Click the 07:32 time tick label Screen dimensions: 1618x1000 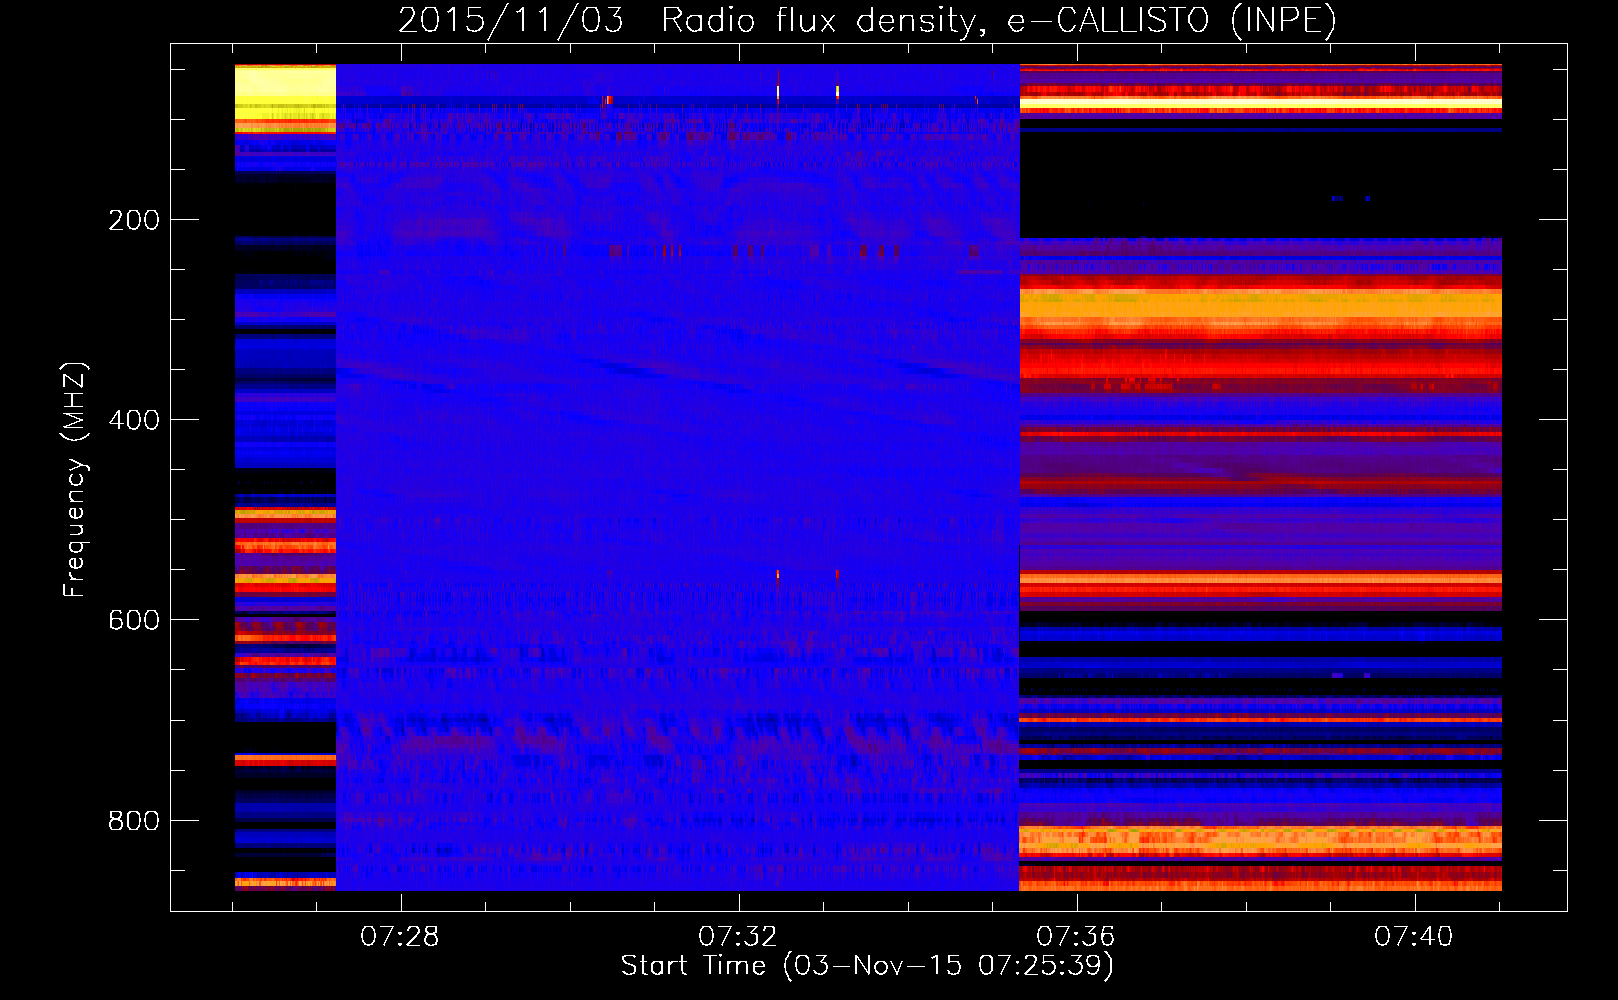coord(738,936)
